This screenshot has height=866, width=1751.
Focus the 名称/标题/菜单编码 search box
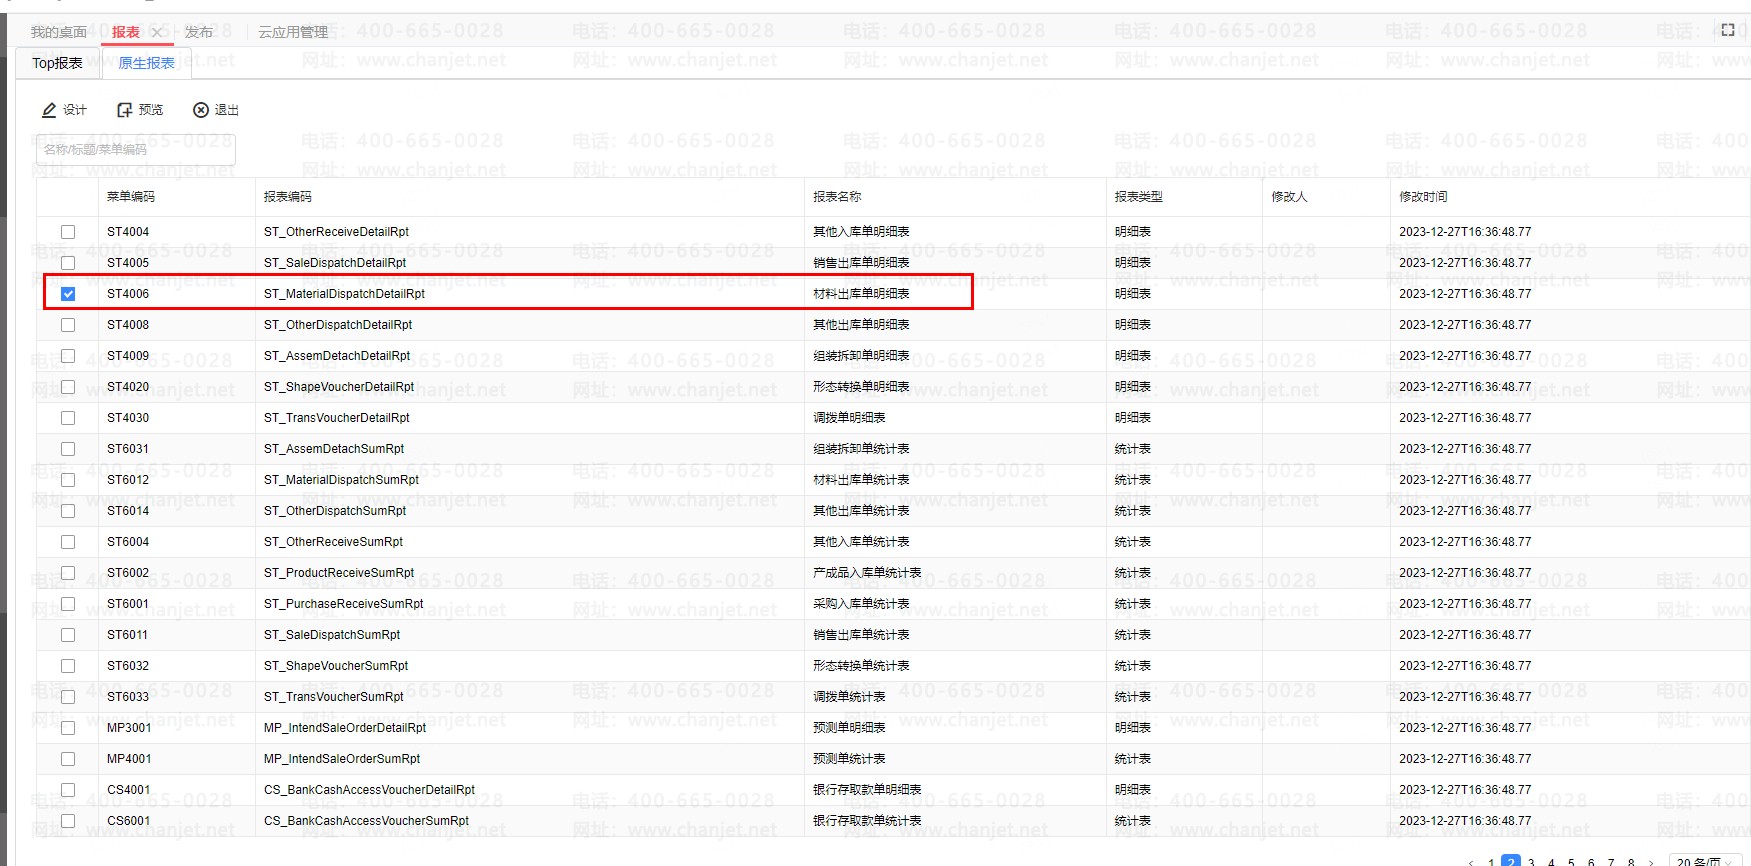coord(136,150)
